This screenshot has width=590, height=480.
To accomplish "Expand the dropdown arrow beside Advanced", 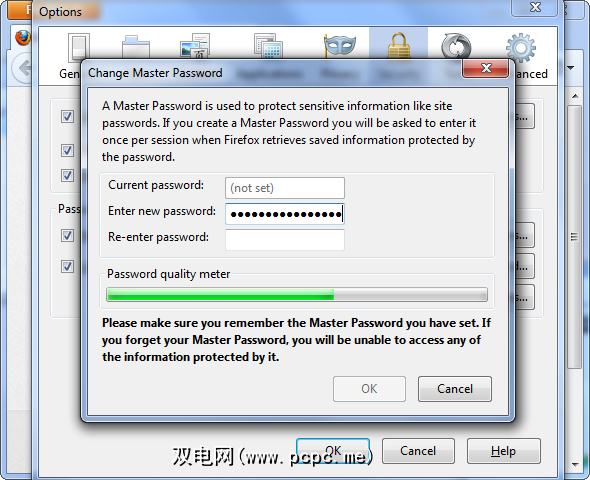I will point(570,68).
